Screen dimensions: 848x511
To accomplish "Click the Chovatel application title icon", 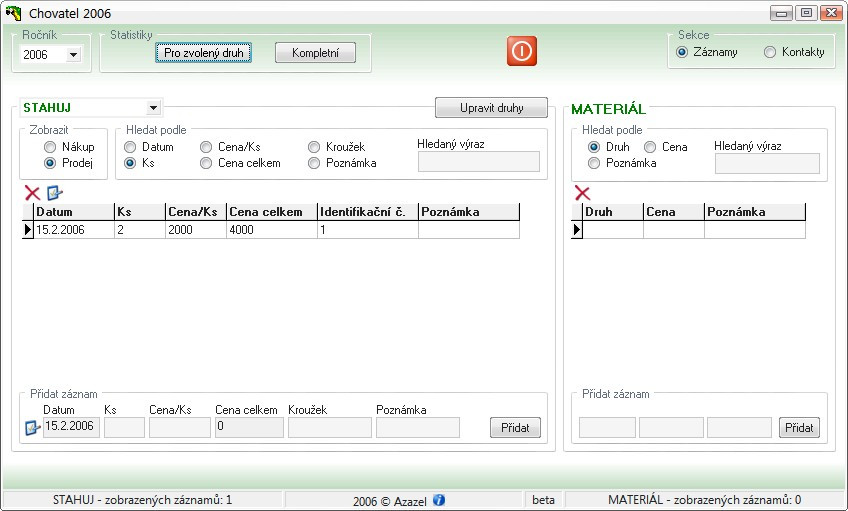I will (x=14, y=13).
